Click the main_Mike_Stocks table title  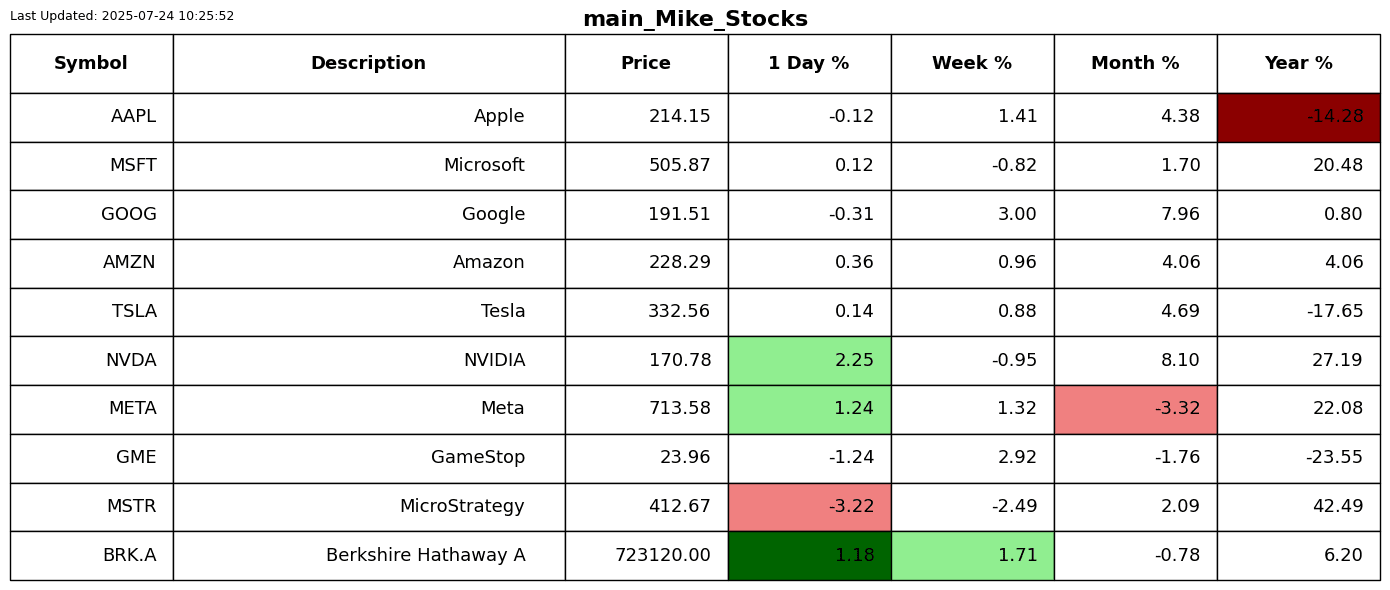pos(695,19)
